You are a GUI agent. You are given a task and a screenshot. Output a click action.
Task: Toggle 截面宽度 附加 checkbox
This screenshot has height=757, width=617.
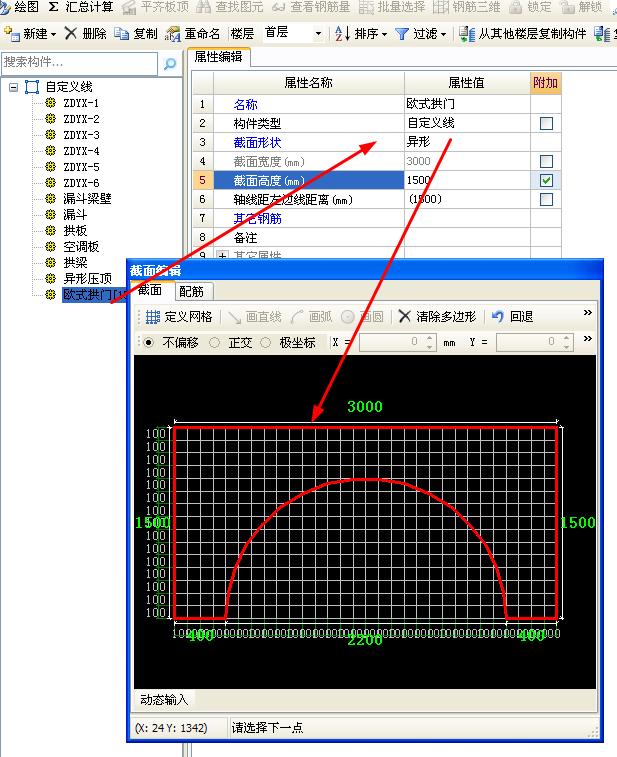[546, 161]
